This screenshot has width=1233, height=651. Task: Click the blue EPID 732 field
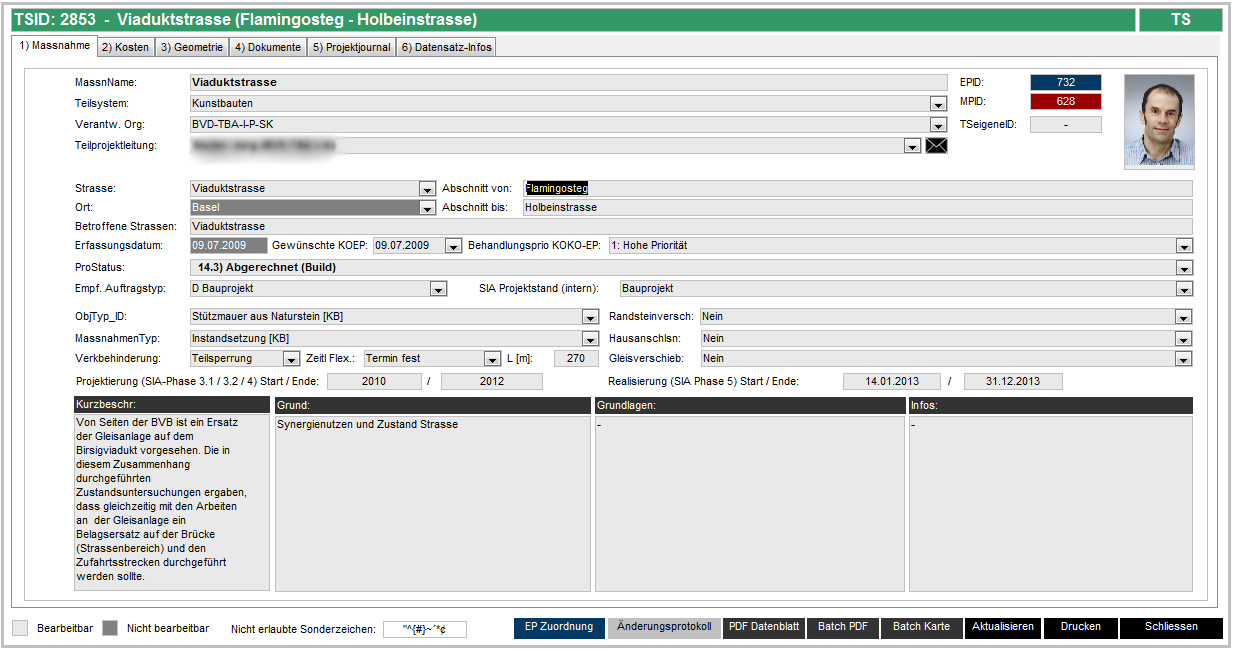1065,83
